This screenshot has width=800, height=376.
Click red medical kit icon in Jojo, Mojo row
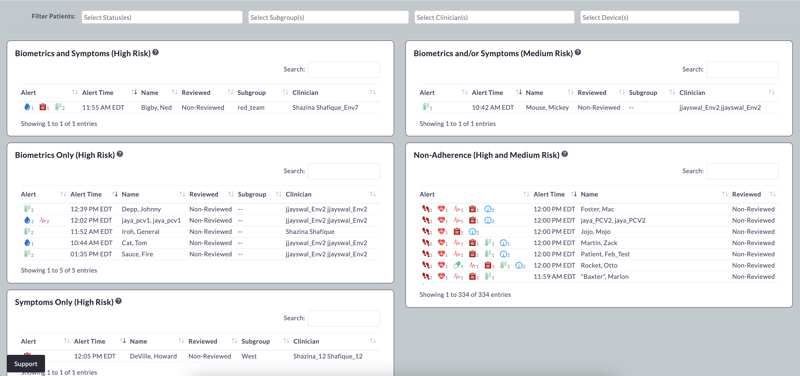tap(457, 232)
